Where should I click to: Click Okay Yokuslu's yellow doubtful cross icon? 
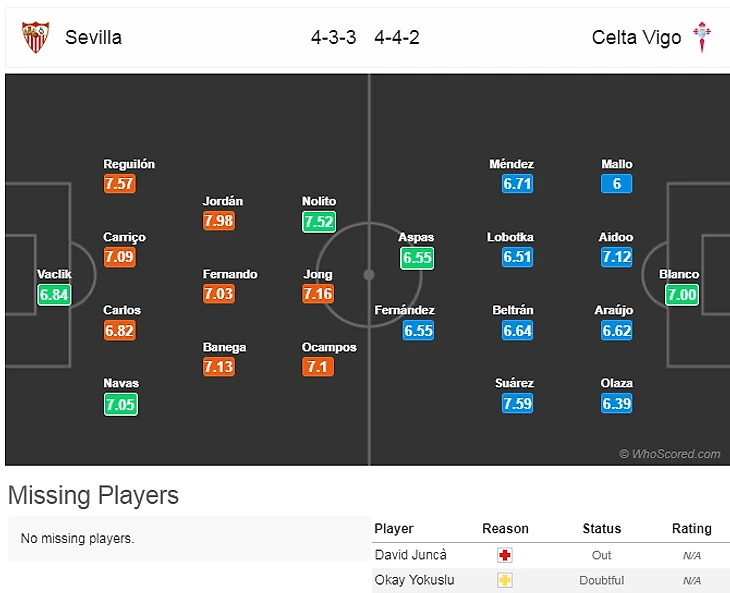pyautogui.click(x=505, y=580)
